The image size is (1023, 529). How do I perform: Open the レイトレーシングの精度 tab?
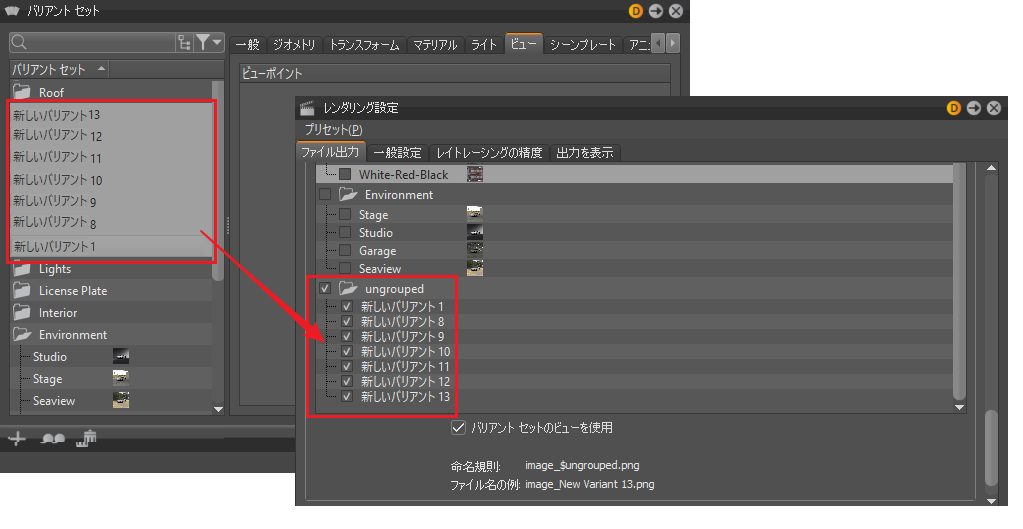489,153
